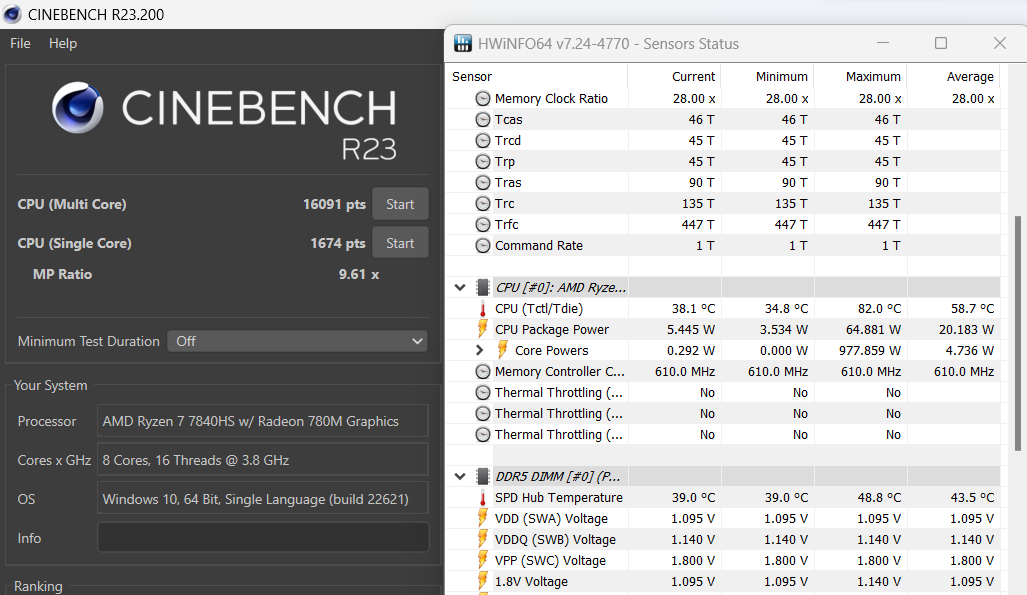Screen dimensions: 1027x595
Task: Click the OS field in Cinebench
Action: (263, 499)
